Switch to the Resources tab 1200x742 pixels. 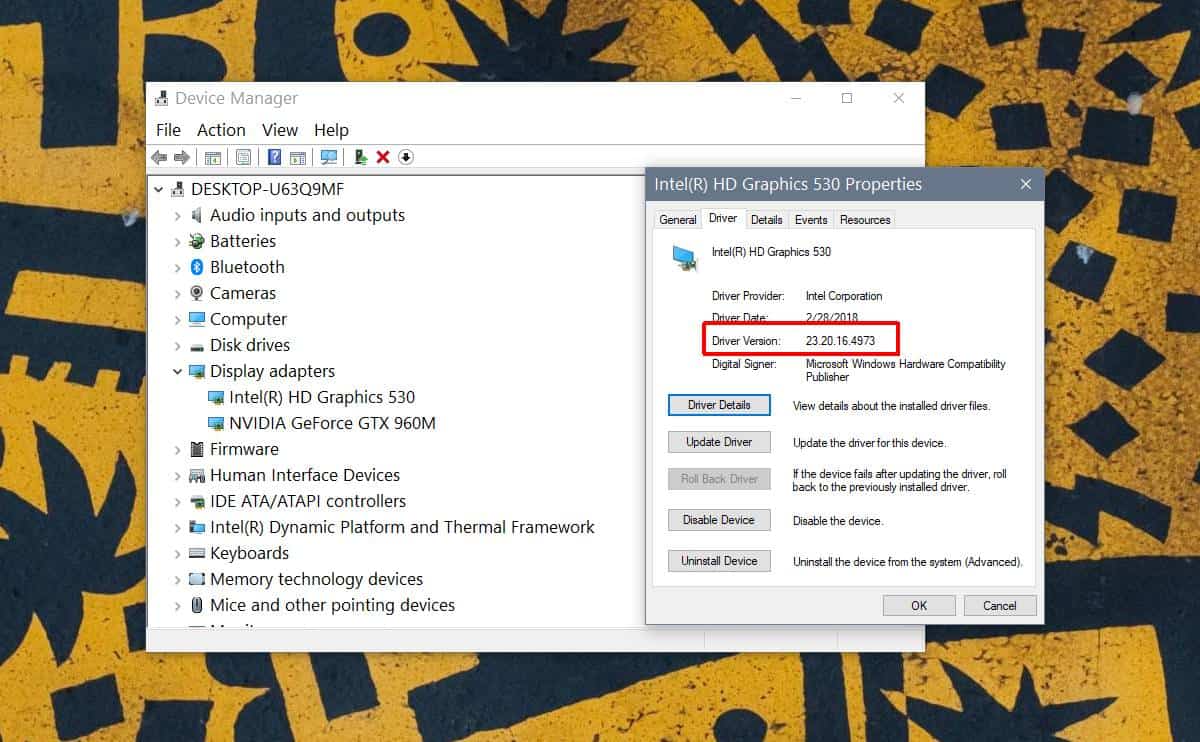point(865,220)
